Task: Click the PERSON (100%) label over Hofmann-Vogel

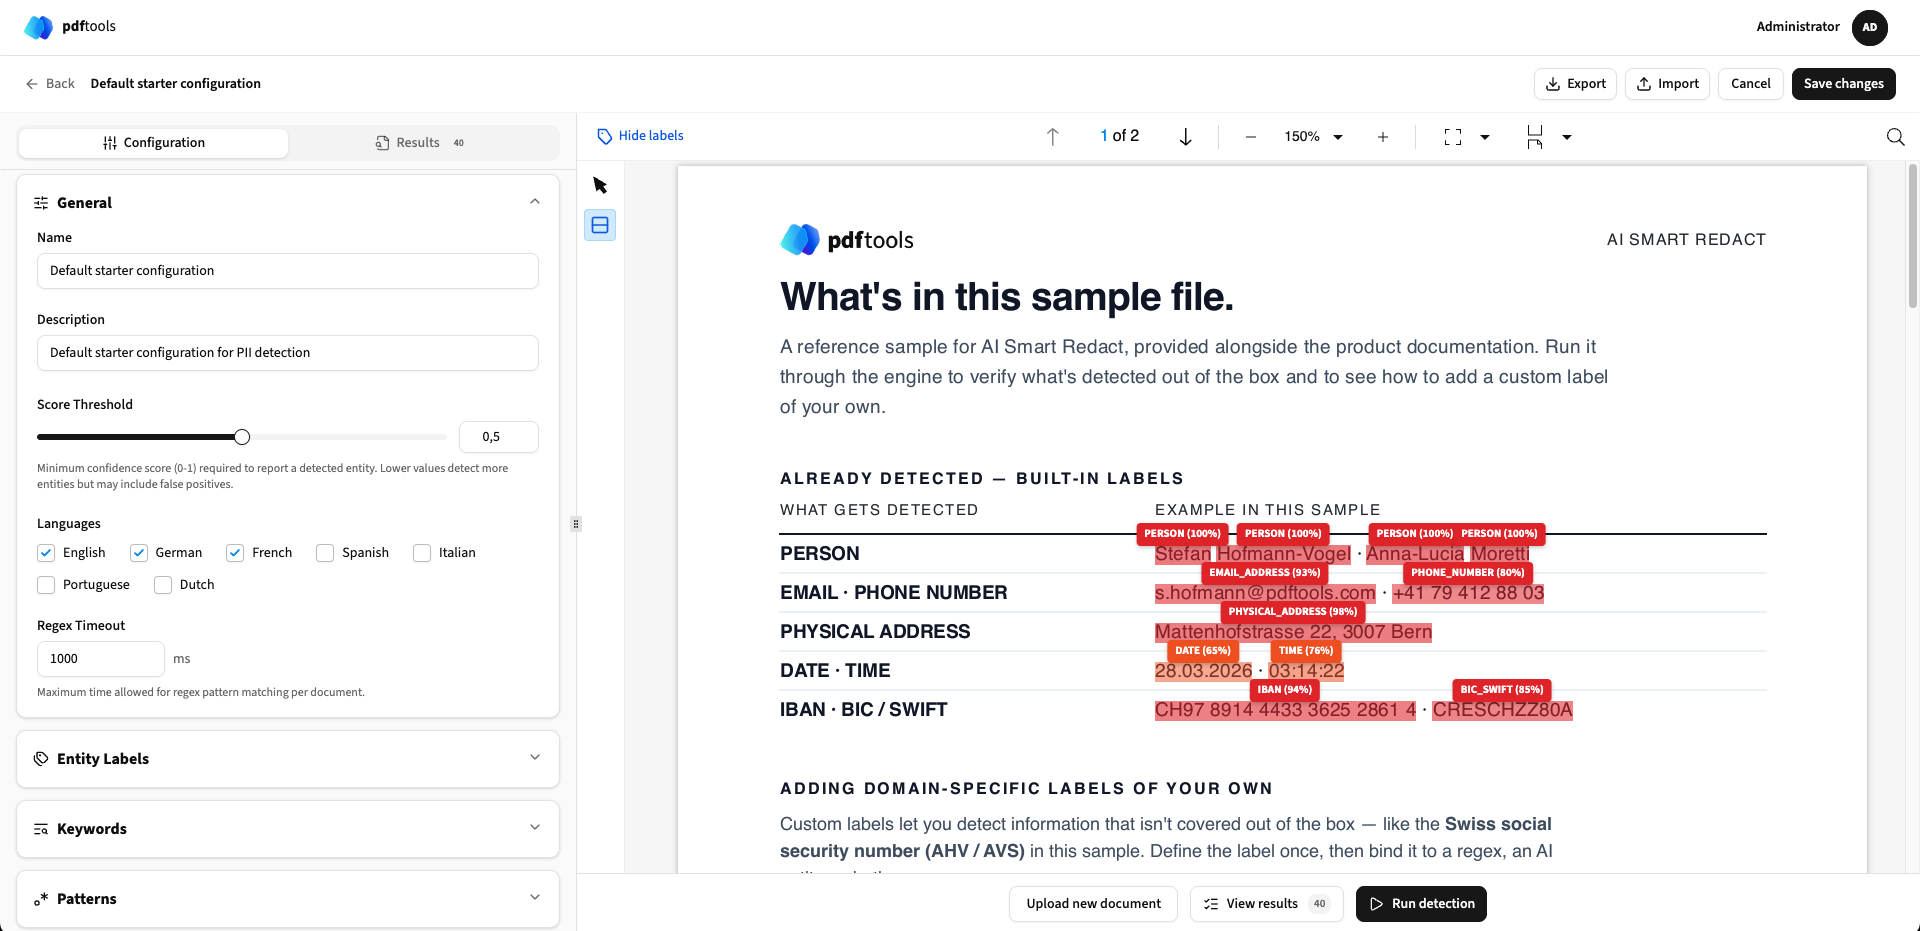Action: coord(1282,534)
